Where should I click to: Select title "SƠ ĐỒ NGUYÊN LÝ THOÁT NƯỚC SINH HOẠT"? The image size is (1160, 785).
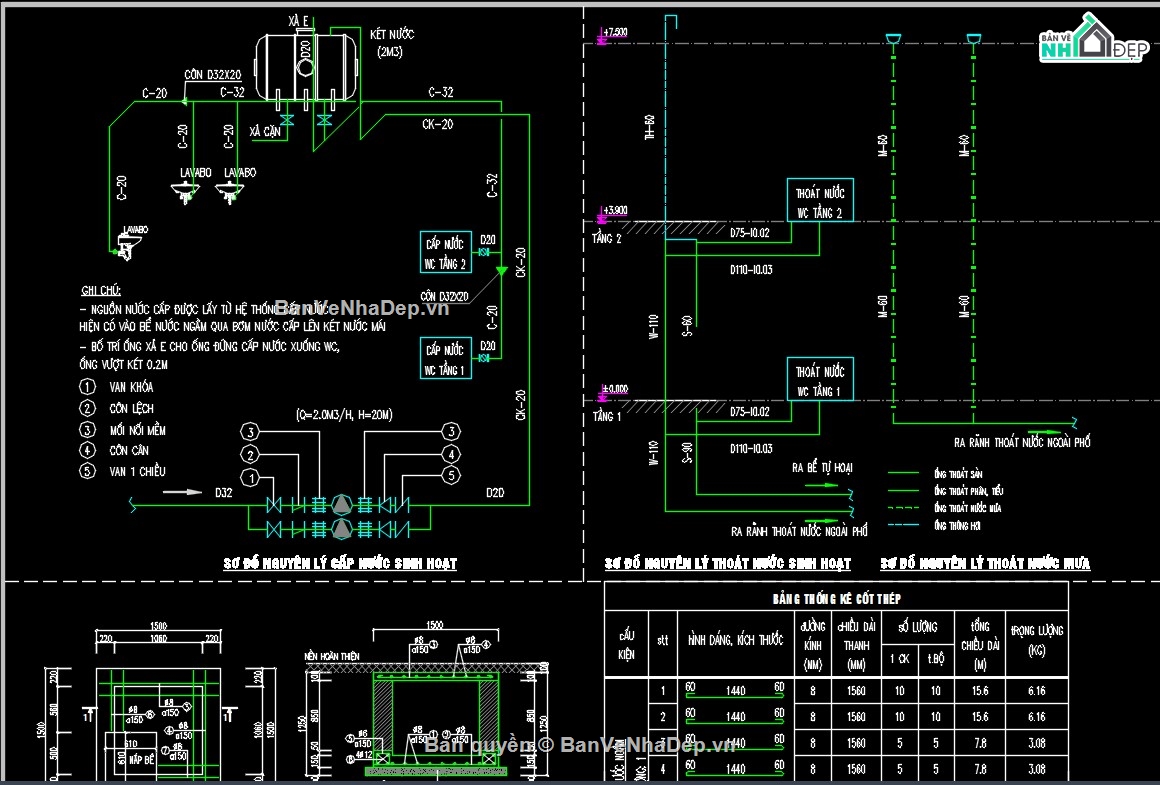click(x=727, y=564)
